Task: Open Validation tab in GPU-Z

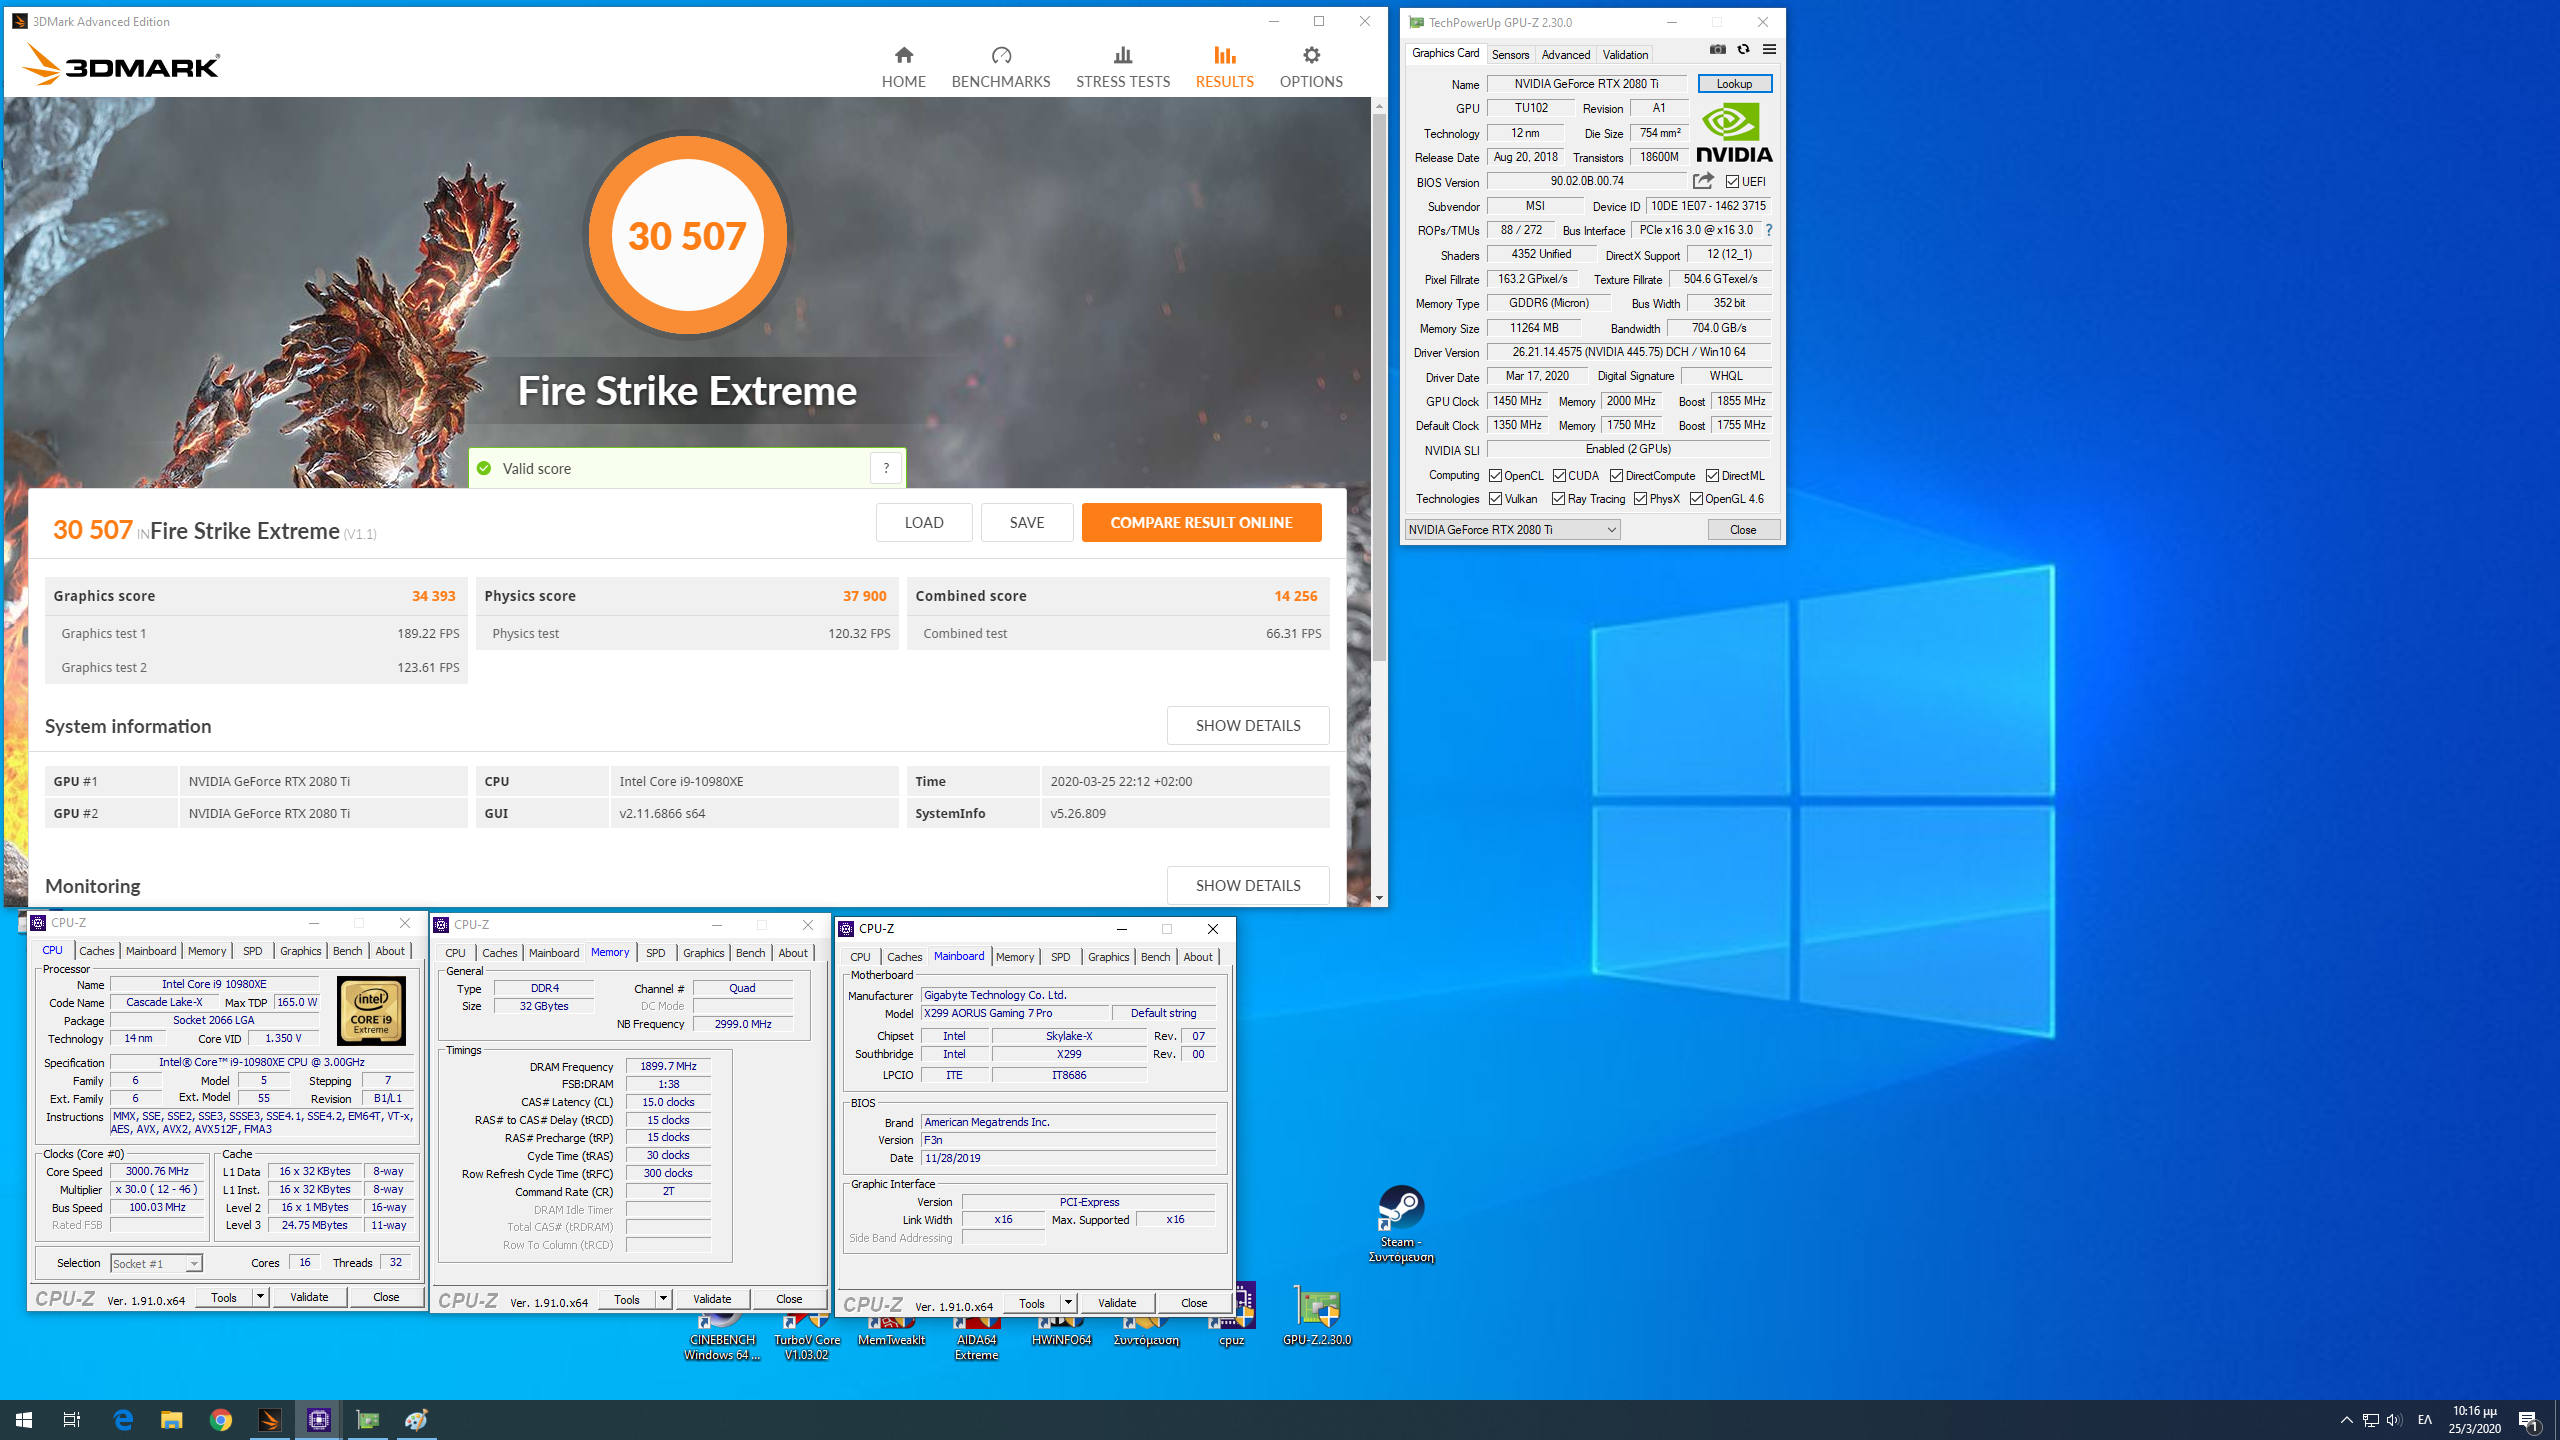Action: click(1625, 54)
